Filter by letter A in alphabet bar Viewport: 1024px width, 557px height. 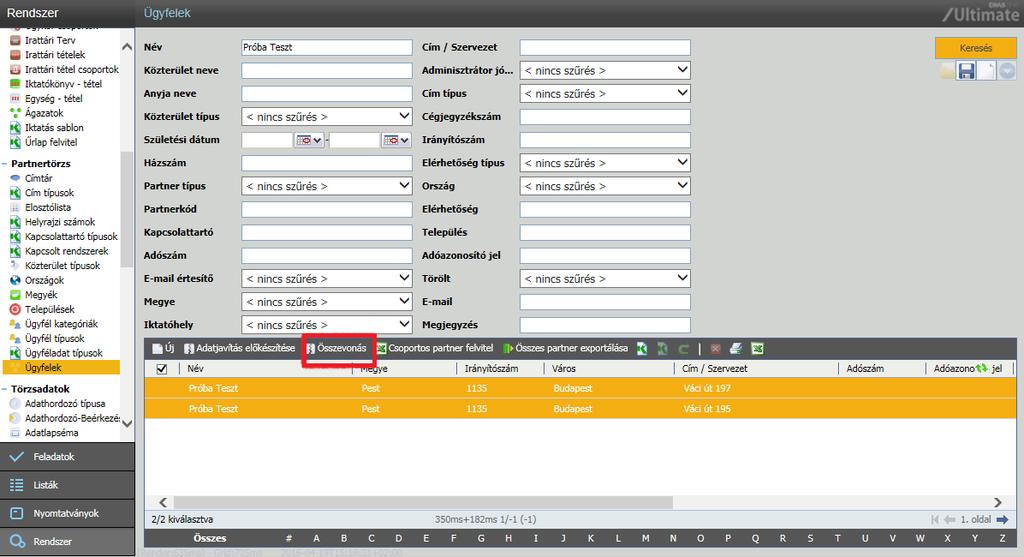(316, 539)
